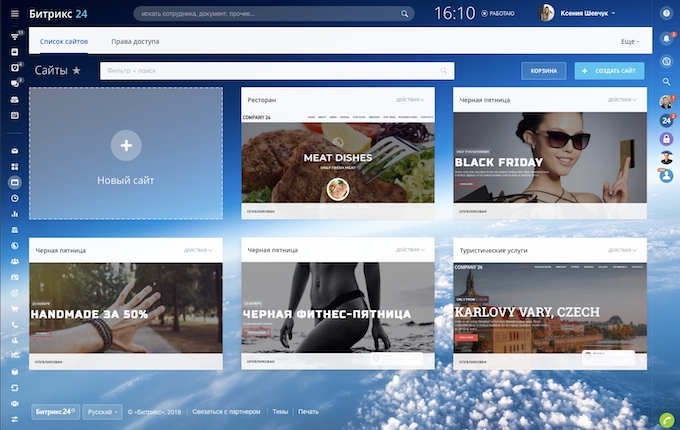Screen dimensions: 680x430
Task: Click the notifications bell icon
Action: [666, 39]
